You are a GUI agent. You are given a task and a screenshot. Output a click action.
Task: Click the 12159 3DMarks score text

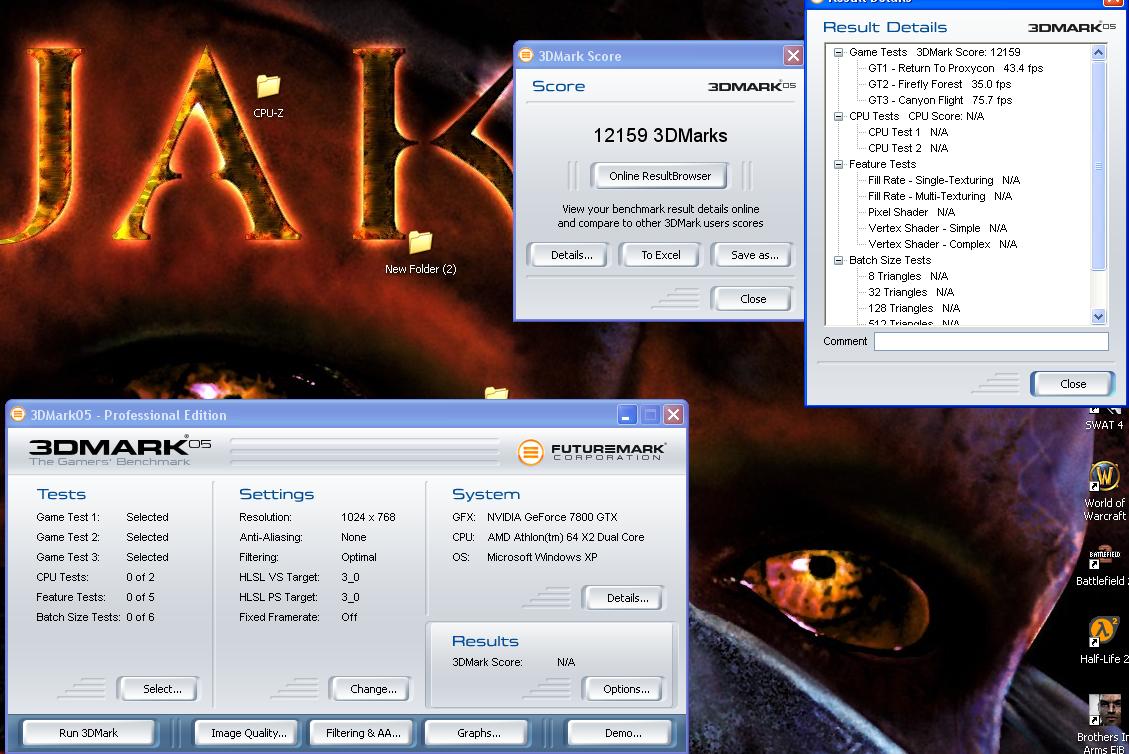(660, 135)
